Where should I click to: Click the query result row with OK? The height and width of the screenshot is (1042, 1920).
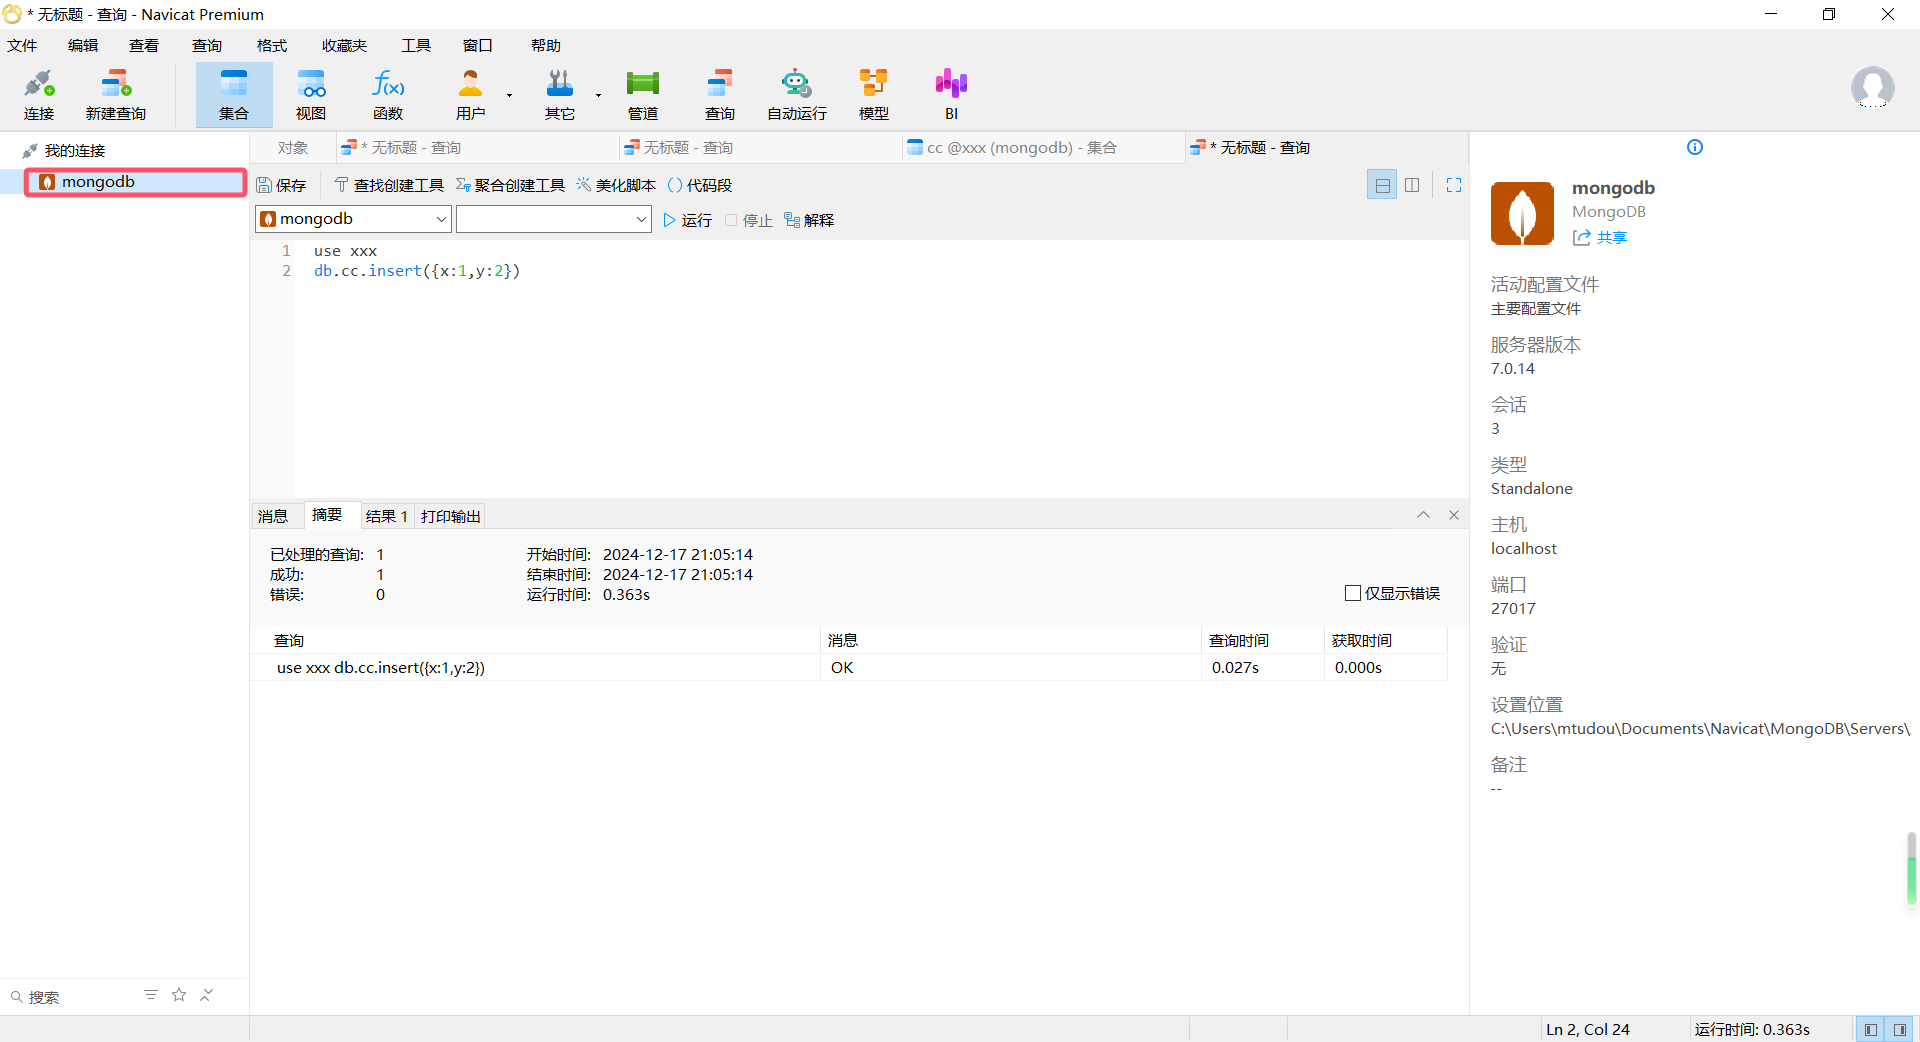pyautogui.click(x=848, y=667)
